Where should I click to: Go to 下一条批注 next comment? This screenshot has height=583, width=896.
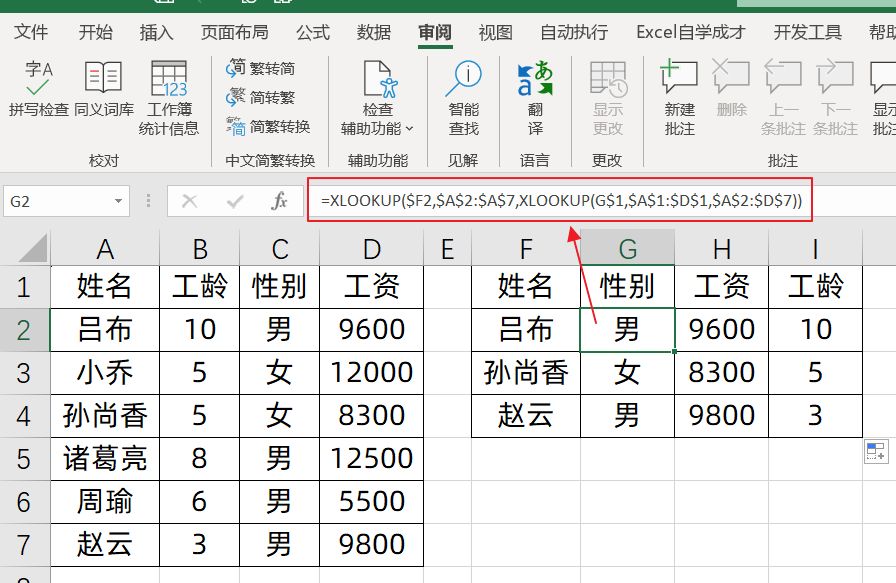click(x=835, y=97)
